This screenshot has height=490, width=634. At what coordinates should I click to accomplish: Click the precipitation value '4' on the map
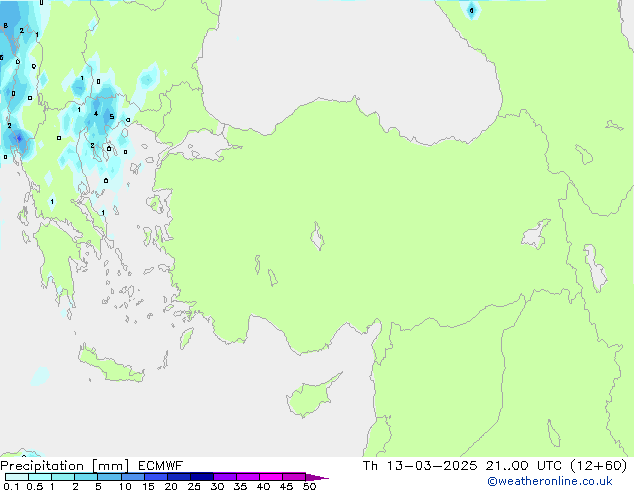pyautogui.click(x=96, y=114)
